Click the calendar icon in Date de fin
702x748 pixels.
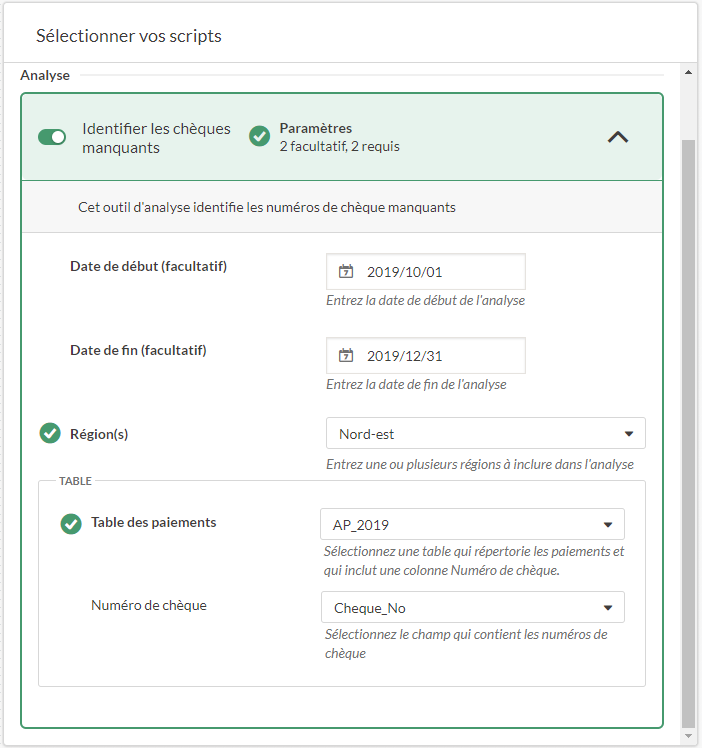coord(346,356)
